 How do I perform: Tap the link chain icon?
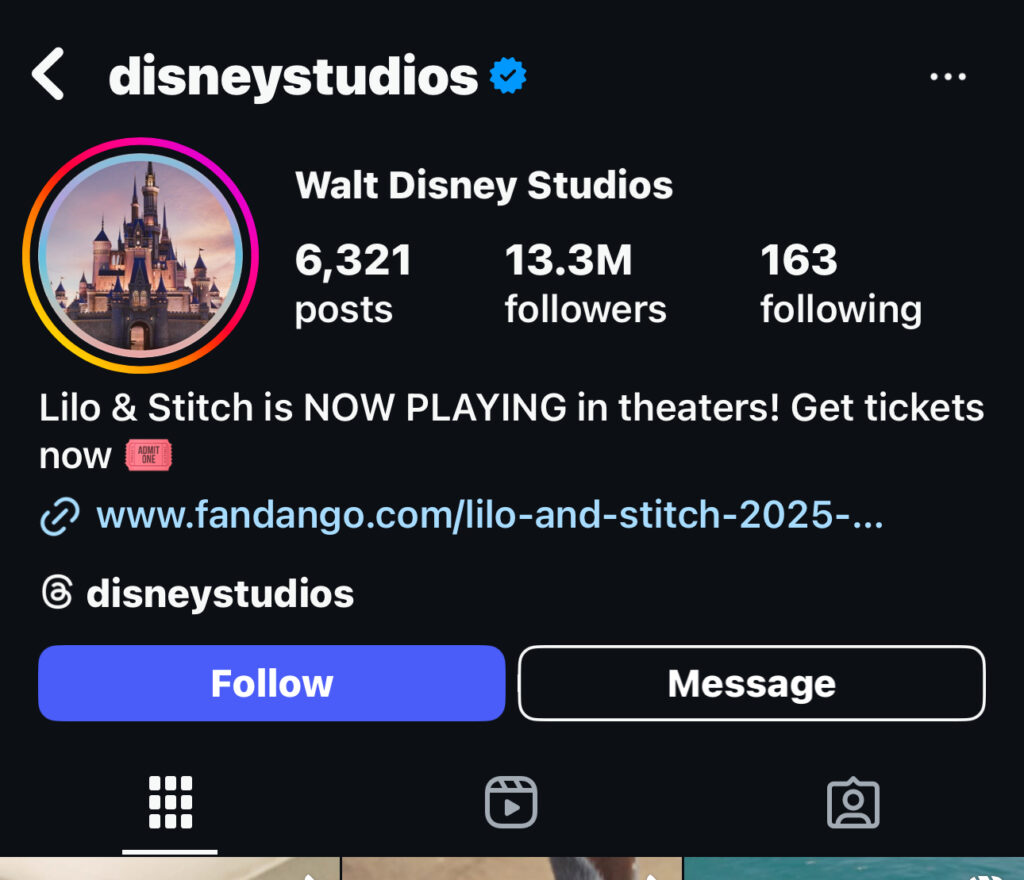(x=60, y=517)
